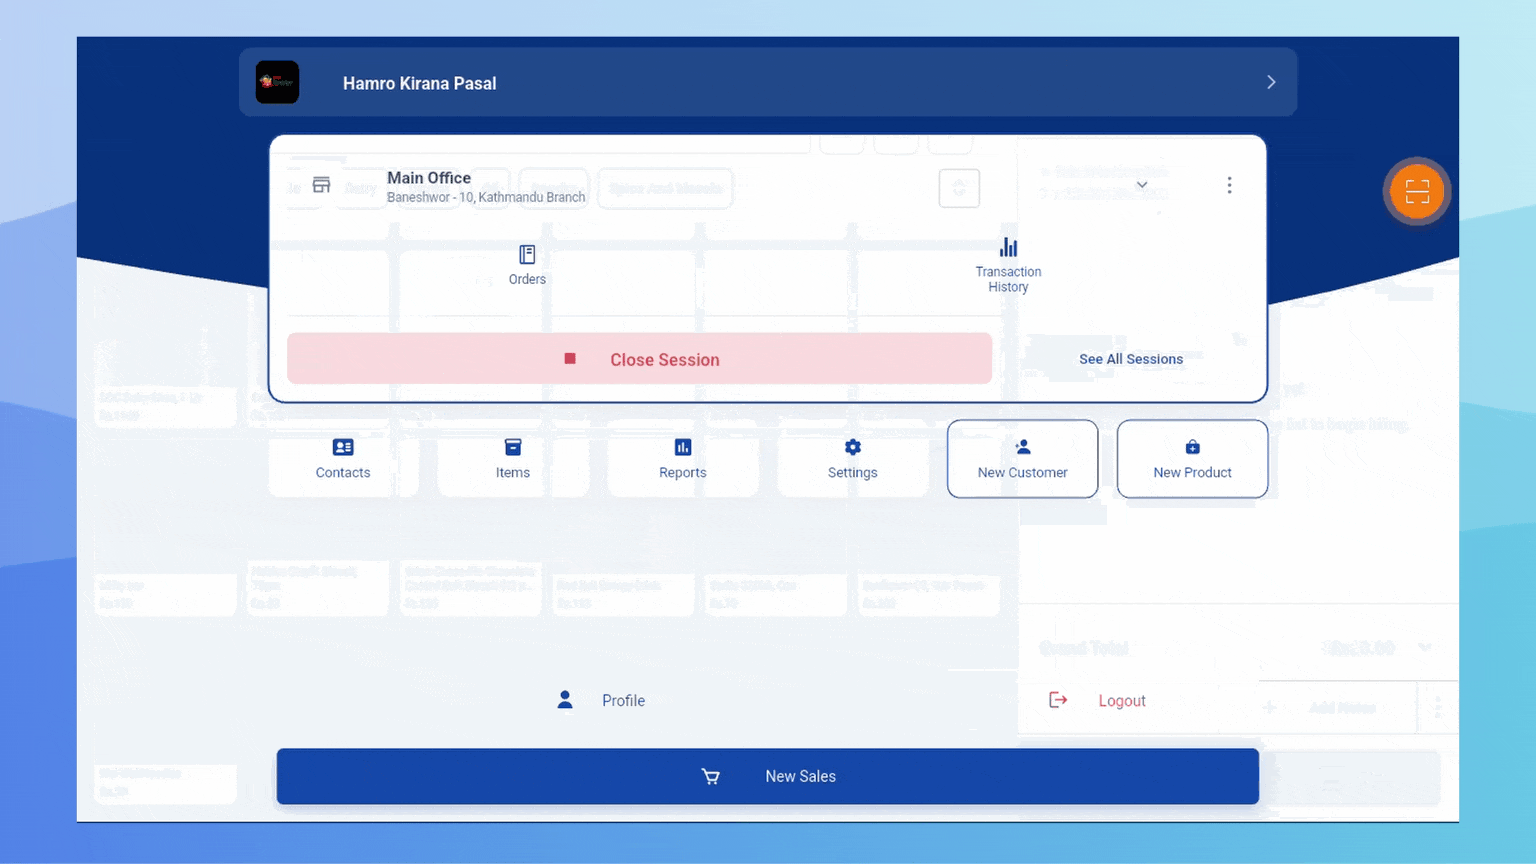Click the See All Sessions link

tap(1131, 359)
